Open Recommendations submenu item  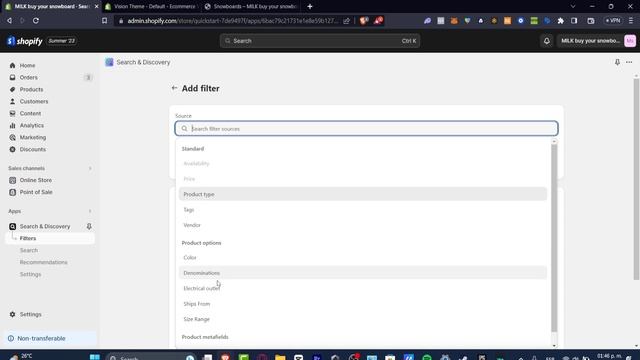point(43,262)
